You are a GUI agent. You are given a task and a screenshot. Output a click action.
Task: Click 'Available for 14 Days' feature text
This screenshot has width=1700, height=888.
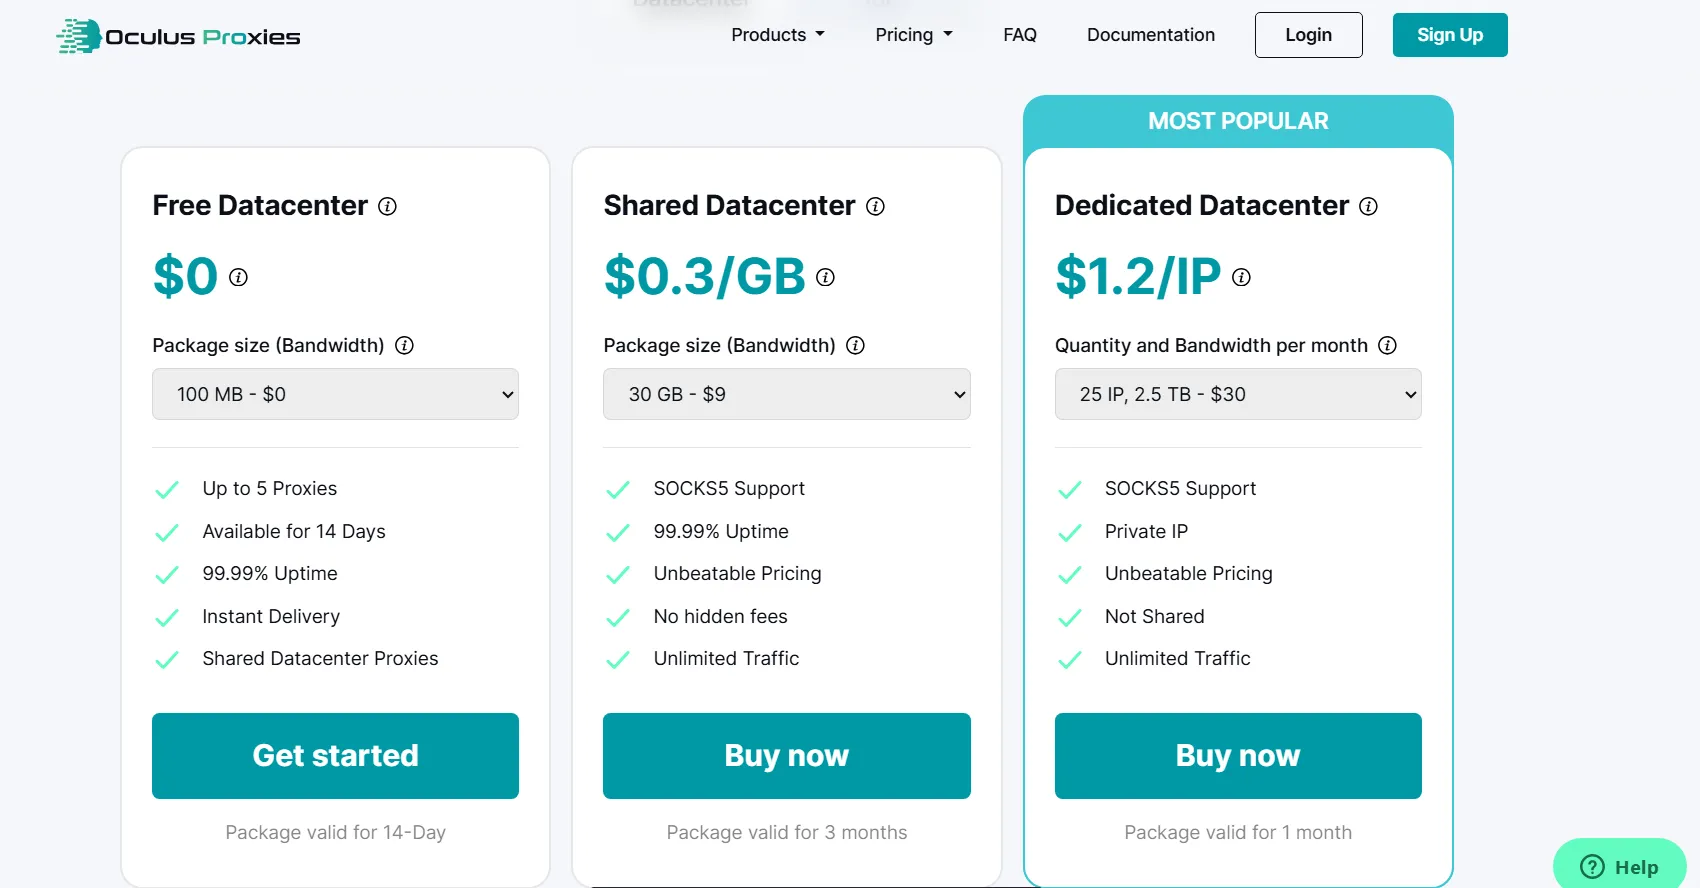(x=294, y=531)
